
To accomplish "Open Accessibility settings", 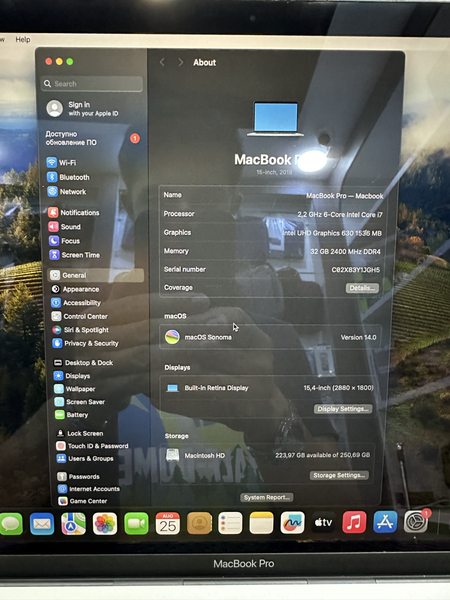I will click(x=76, y=303).
